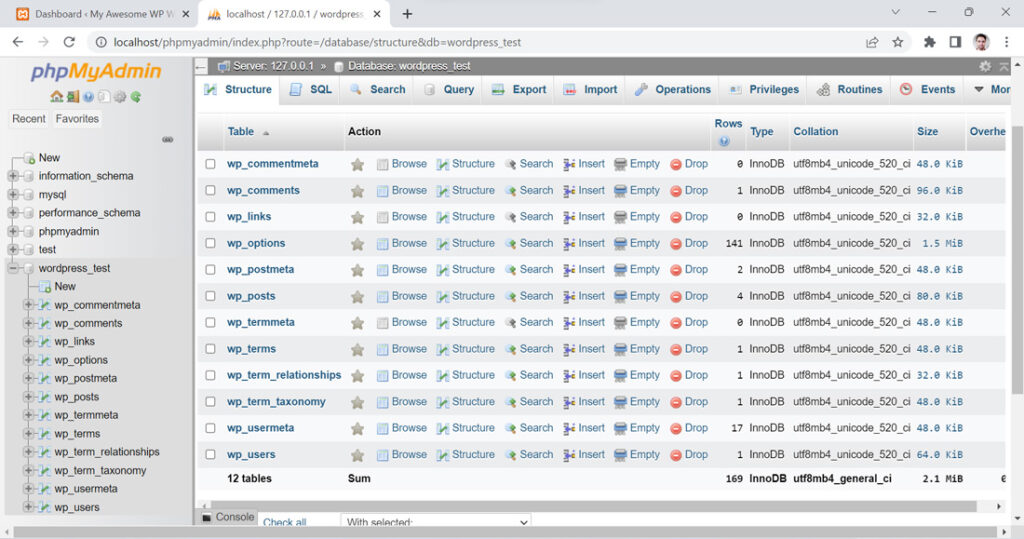Image resolution: width=1024 pixels, height=539 pixels.
Task: Collapse the wordpress_test database tree
Action: pos(13,268)
